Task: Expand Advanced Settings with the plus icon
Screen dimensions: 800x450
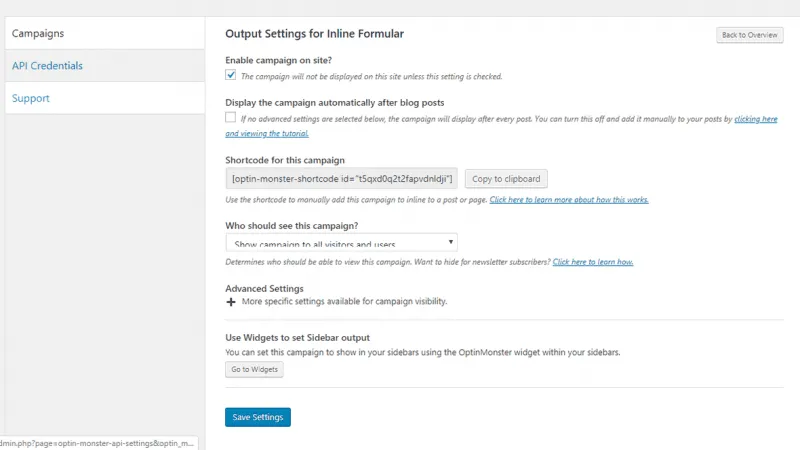Action: 231,302
